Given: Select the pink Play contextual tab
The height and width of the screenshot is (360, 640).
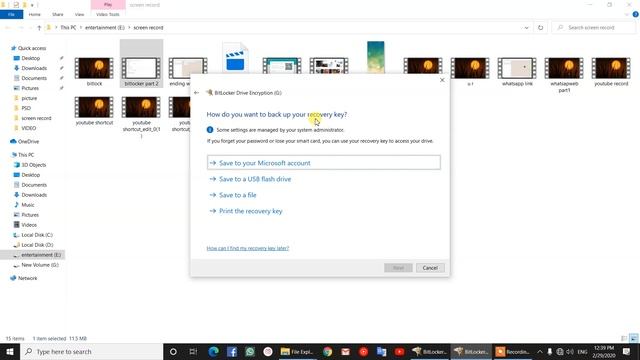Looking at the screenshot, I should [108, 4].
